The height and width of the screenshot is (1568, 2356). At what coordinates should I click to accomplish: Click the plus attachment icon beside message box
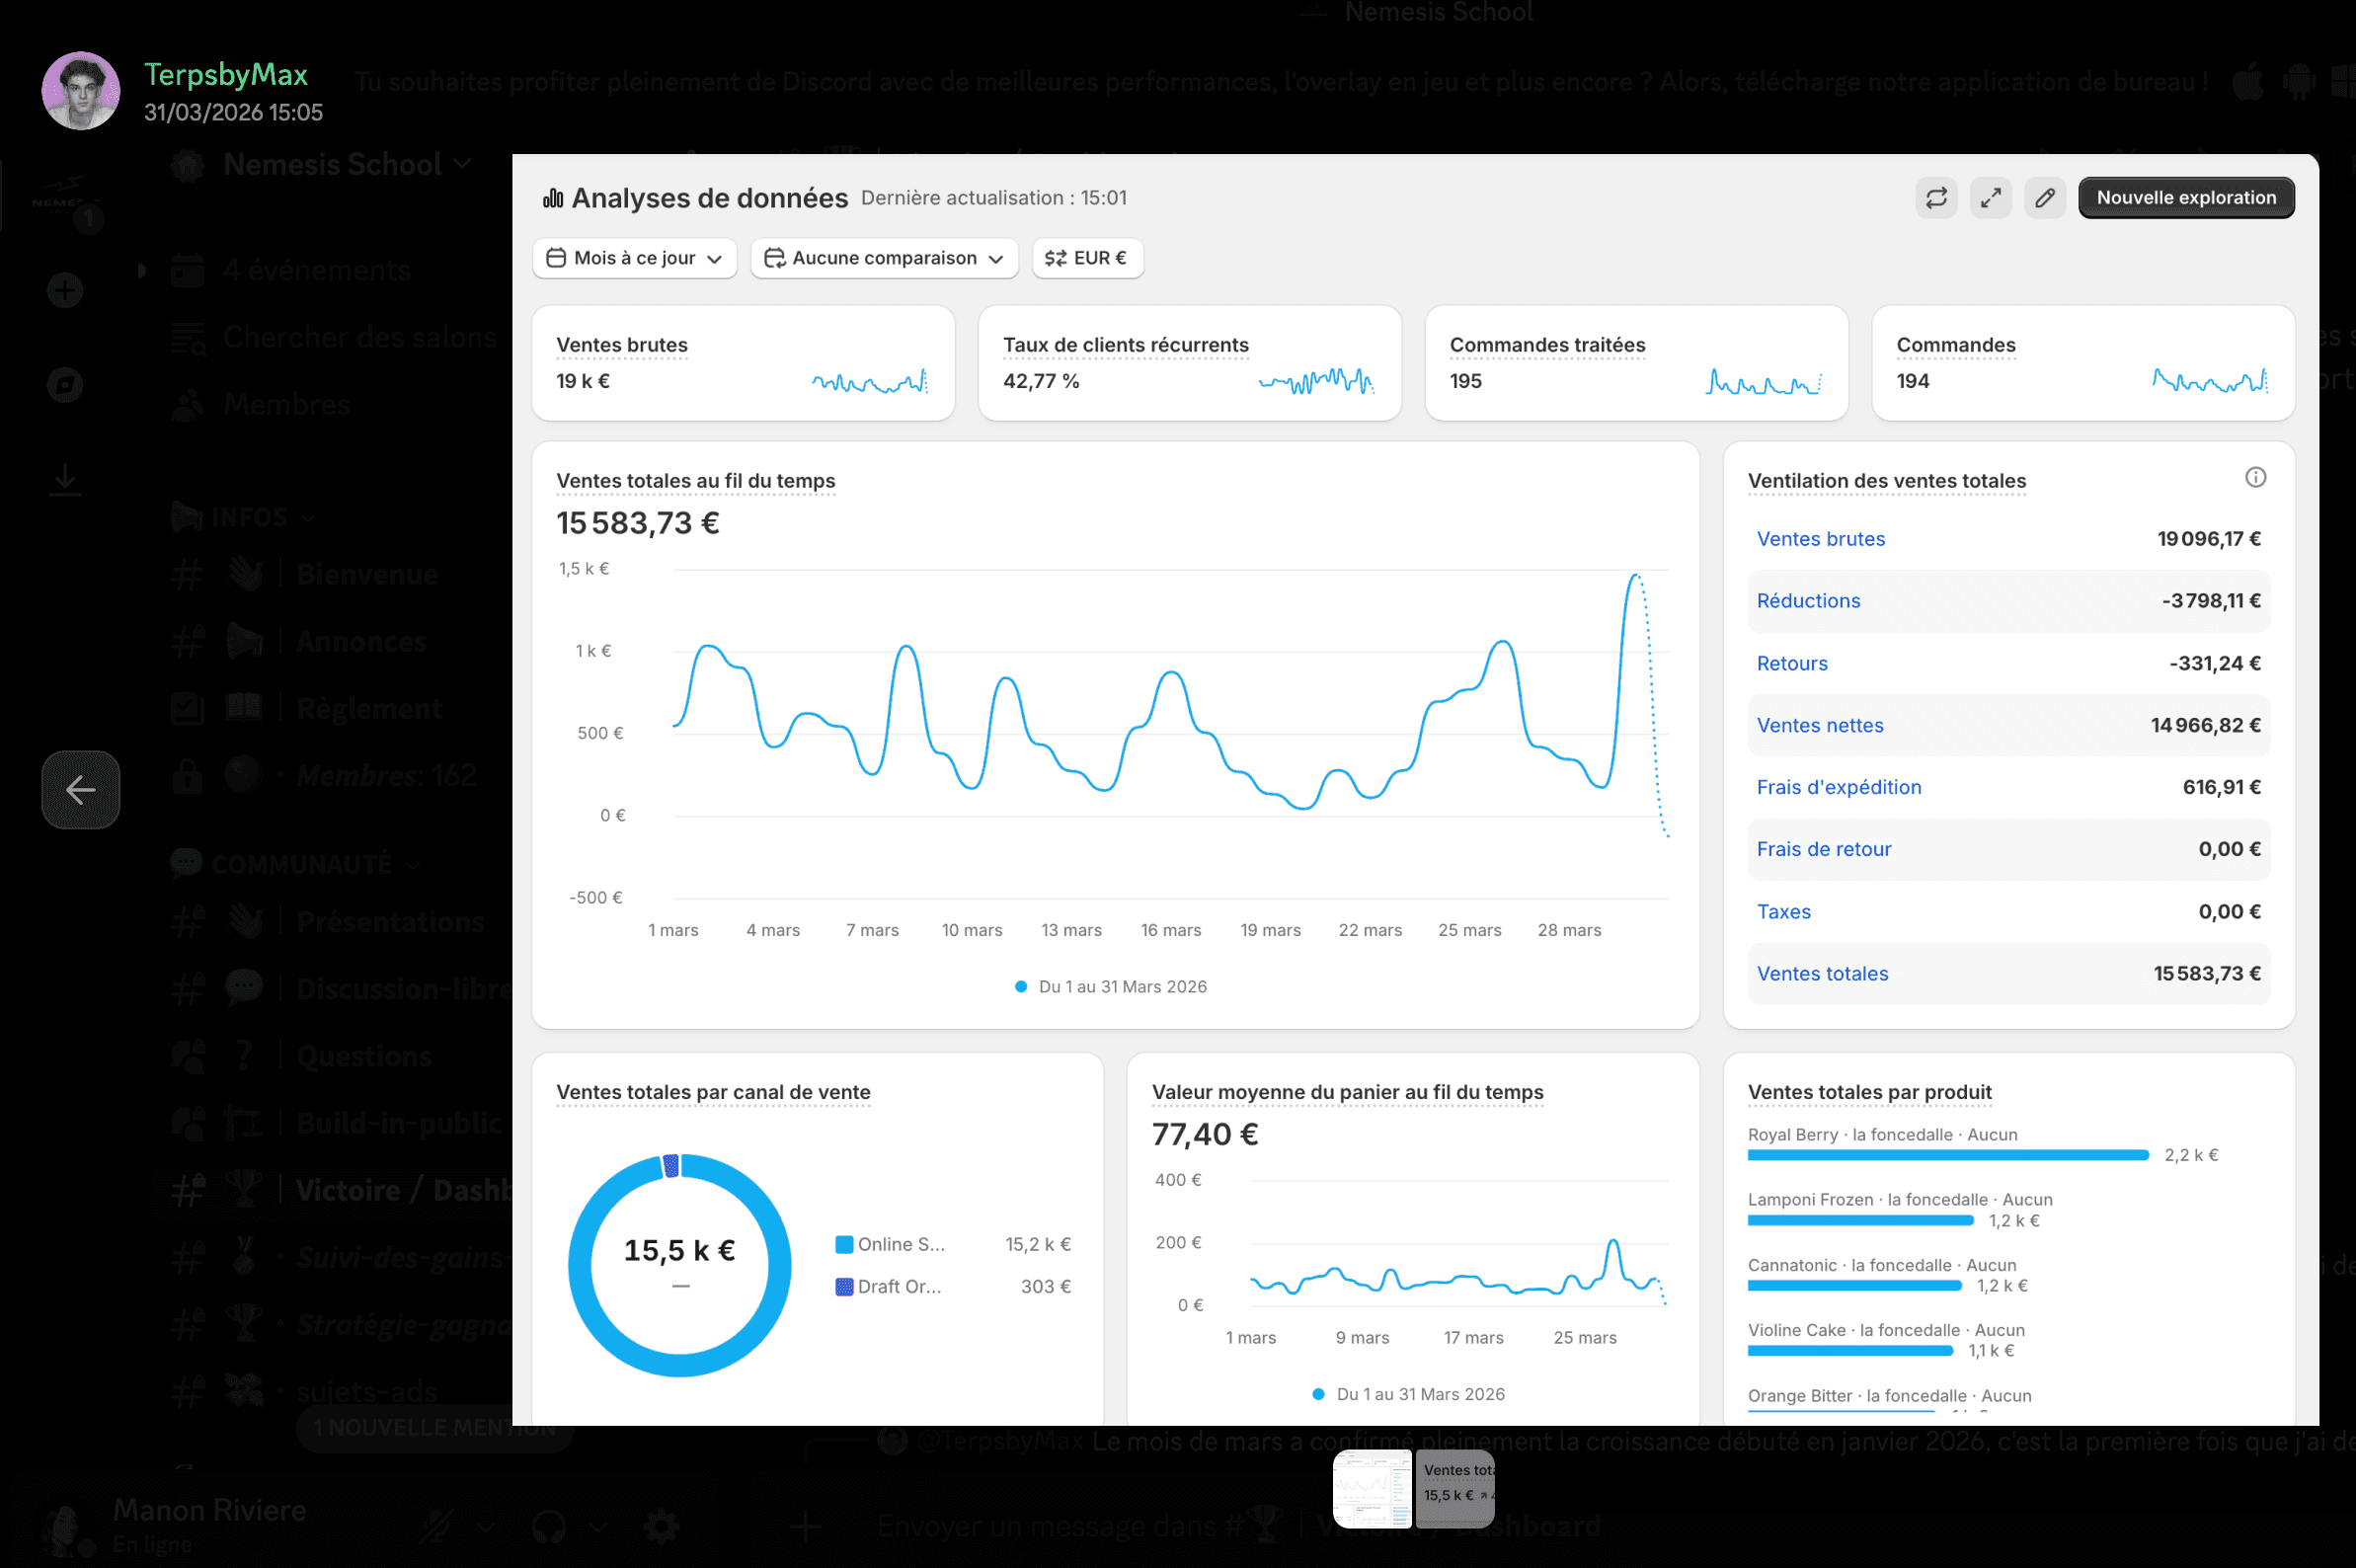(x=806, y=1527)
